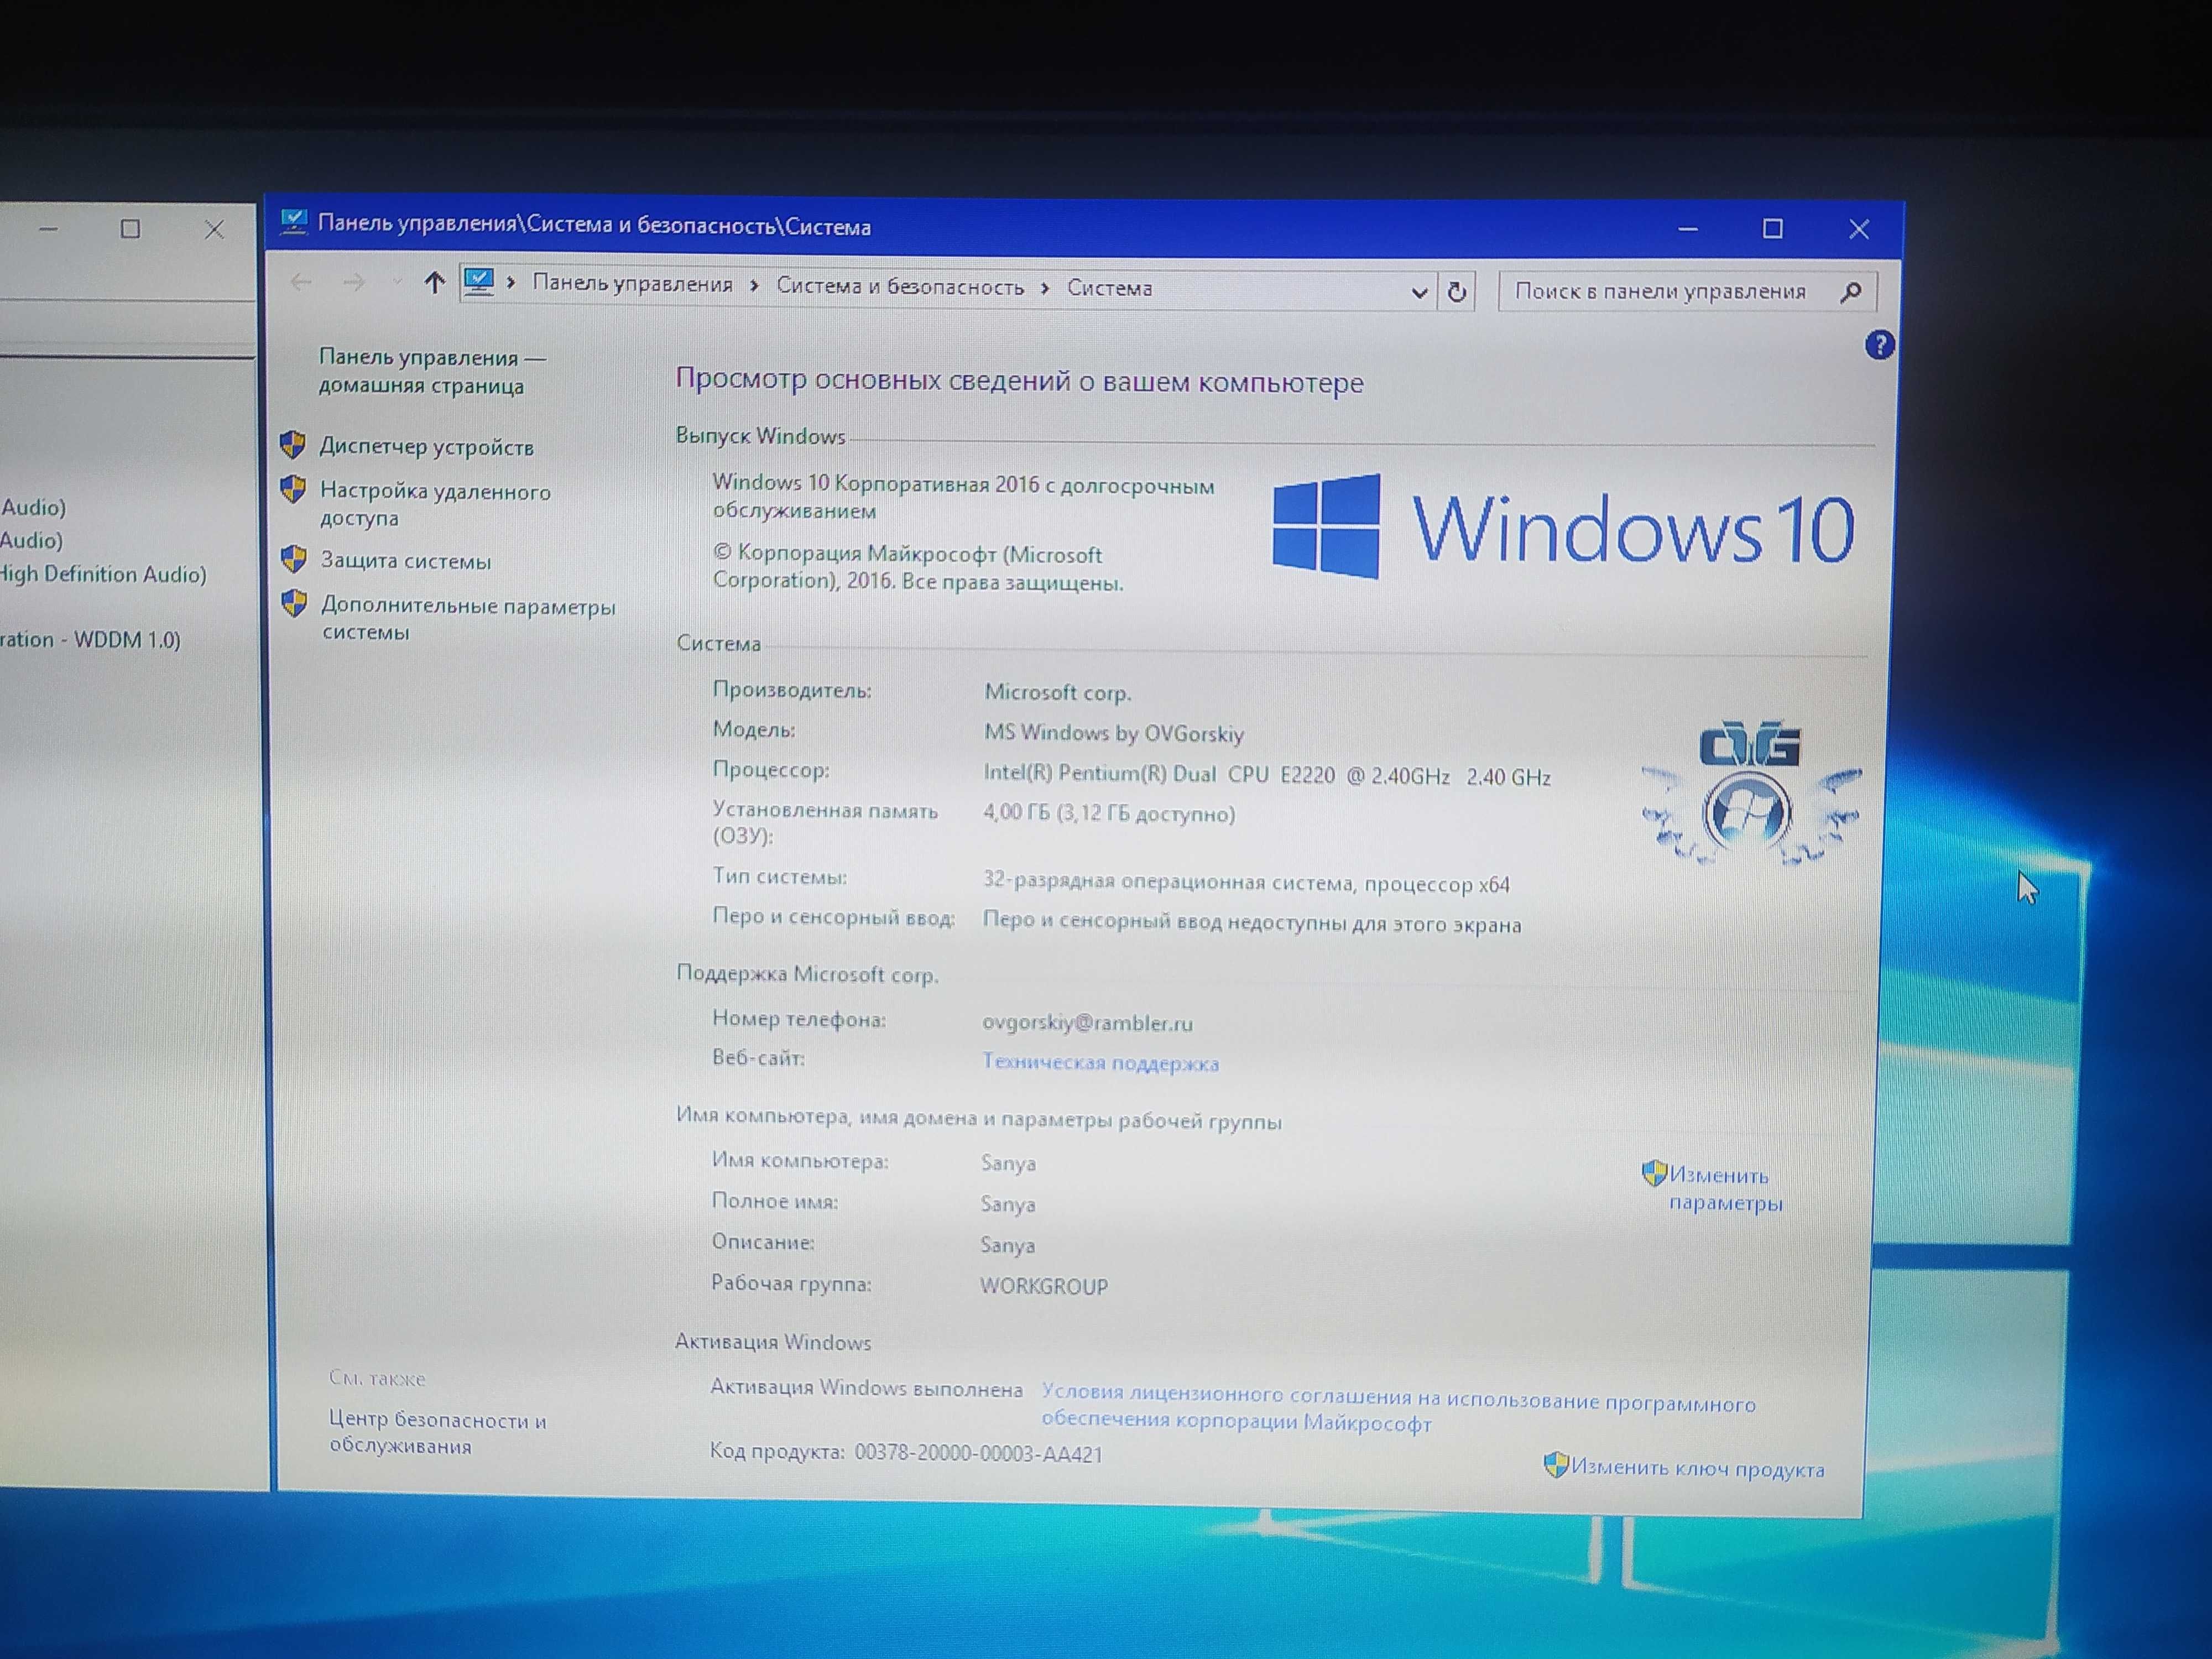The width and height of the screenshot is (2212, 1659).
Task: Open Защита системы link
Action: (405, 561)
